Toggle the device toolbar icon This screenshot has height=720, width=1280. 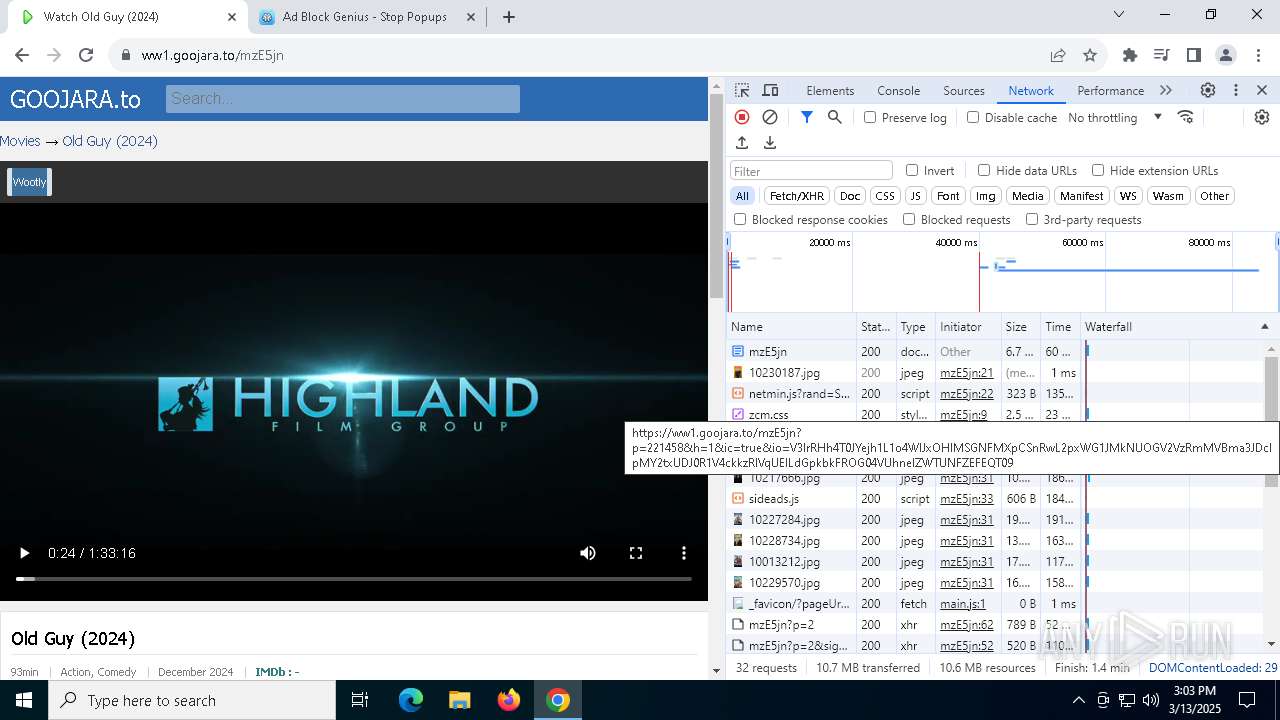click(770, 90)
